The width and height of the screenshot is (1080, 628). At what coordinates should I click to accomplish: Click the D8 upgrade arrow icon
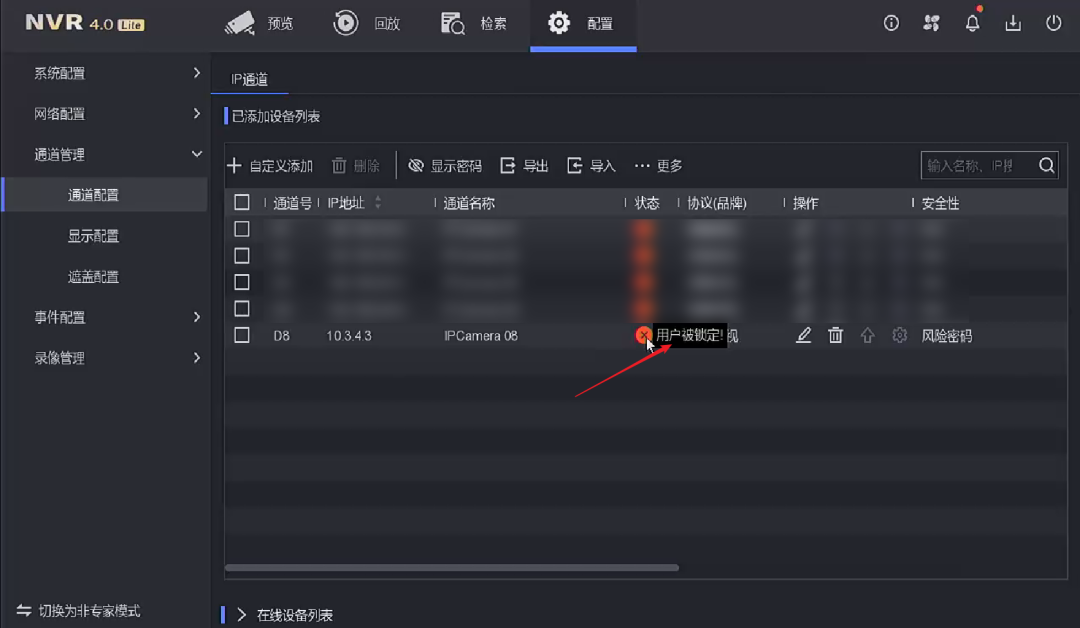(x=867, y=335)
